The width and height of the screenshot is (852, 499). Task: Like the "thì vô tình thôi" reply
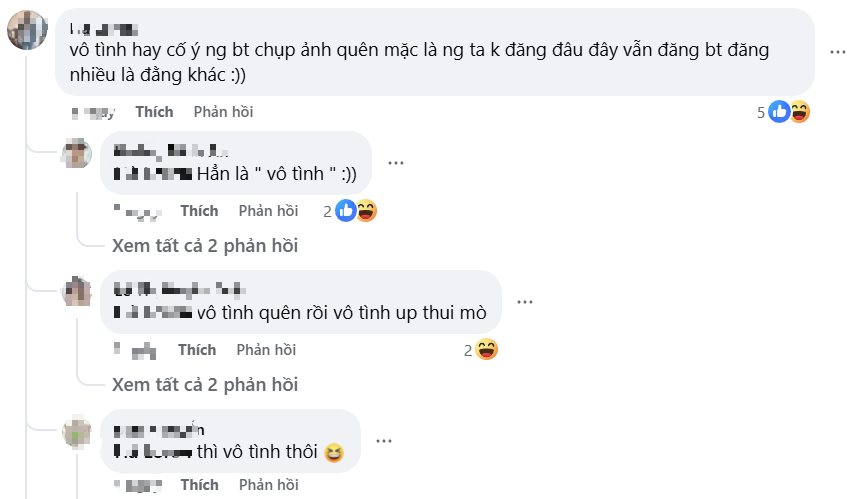point(199,485)
